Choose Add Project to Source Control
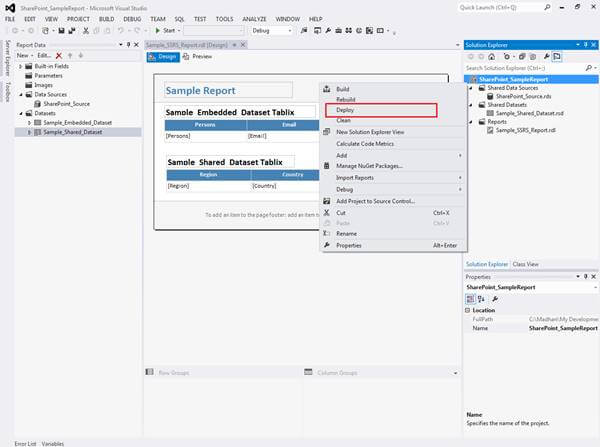The image size is (600, 447). pyautogui.click(x=393, y=201)
